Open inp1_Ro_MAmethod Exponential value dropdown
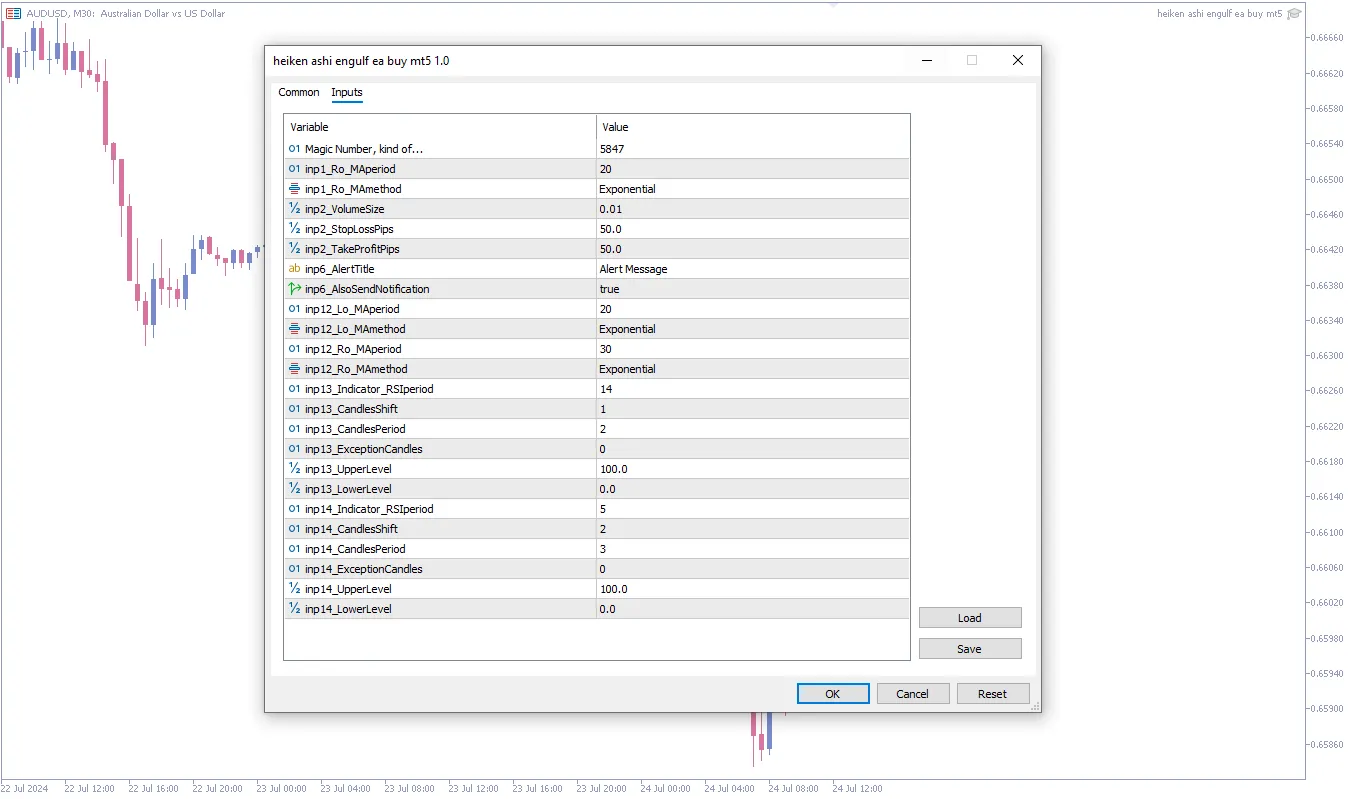The width and height of the screenshot is (1356, 799). (x=753, y=189)
